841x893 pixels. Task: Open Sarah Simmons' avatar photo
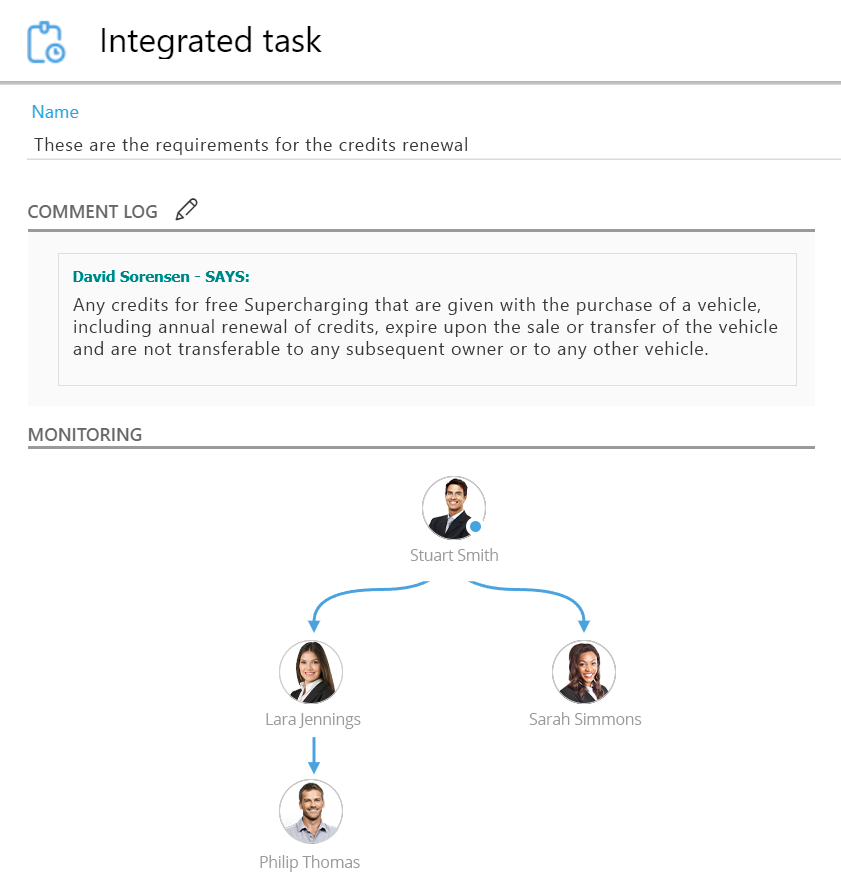click(584, 672)
